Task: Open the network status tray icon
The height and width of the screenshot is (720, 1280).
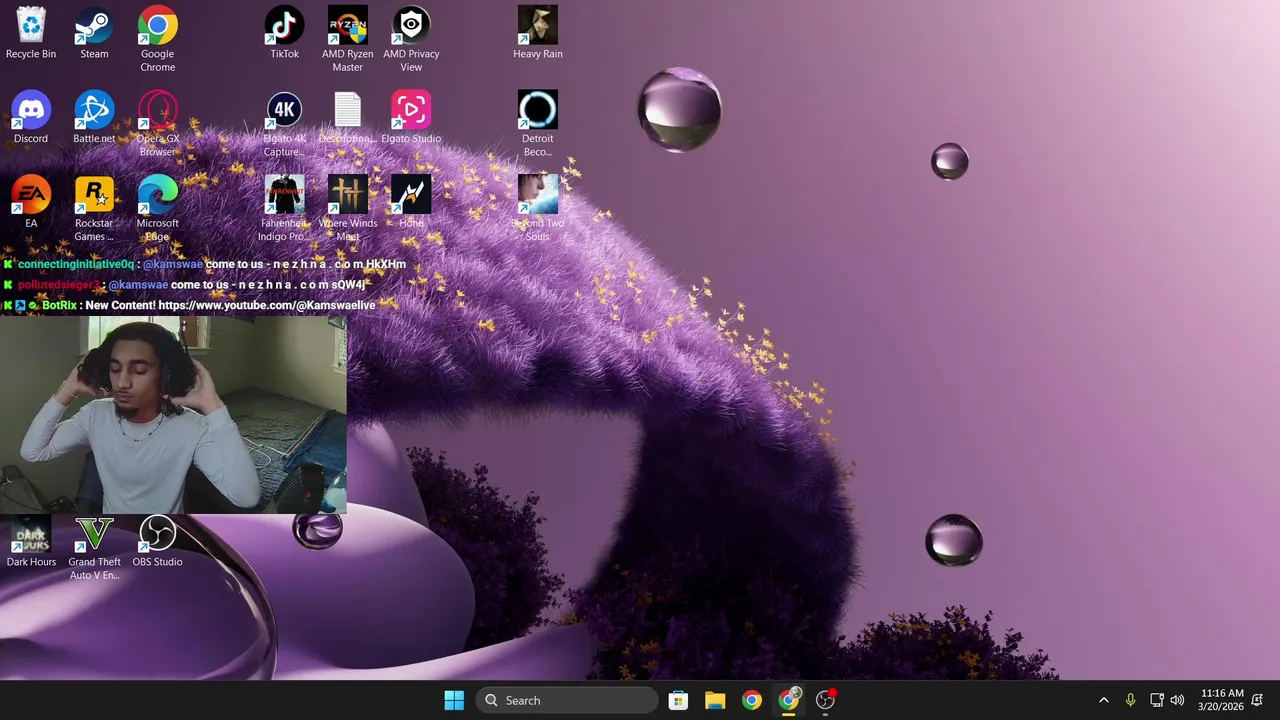Action: click(x=1156, y=700)
